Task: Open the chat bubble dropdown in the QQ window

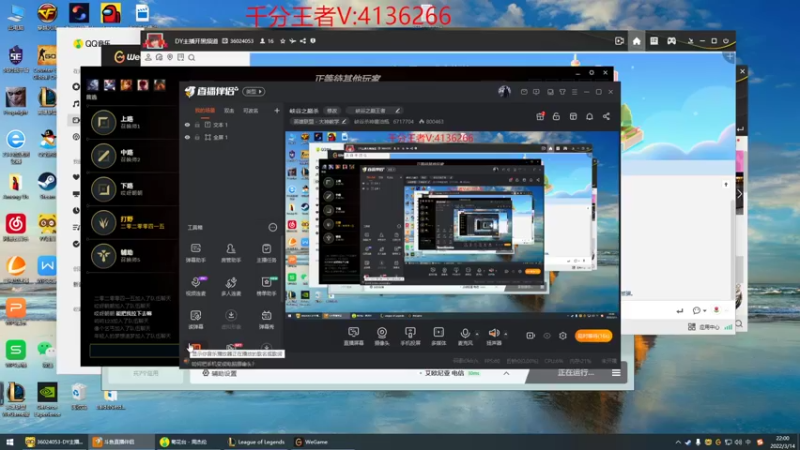Action: coord(699,310)
